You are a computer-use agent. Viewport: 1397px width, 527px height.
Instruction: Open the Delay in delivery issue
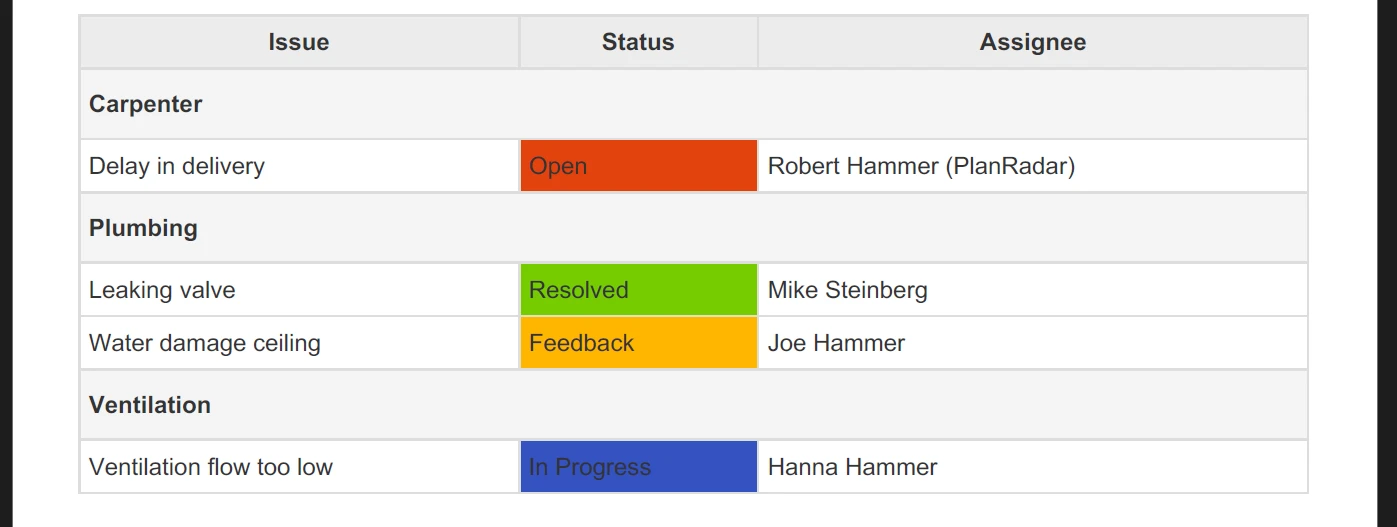[177, 166]
